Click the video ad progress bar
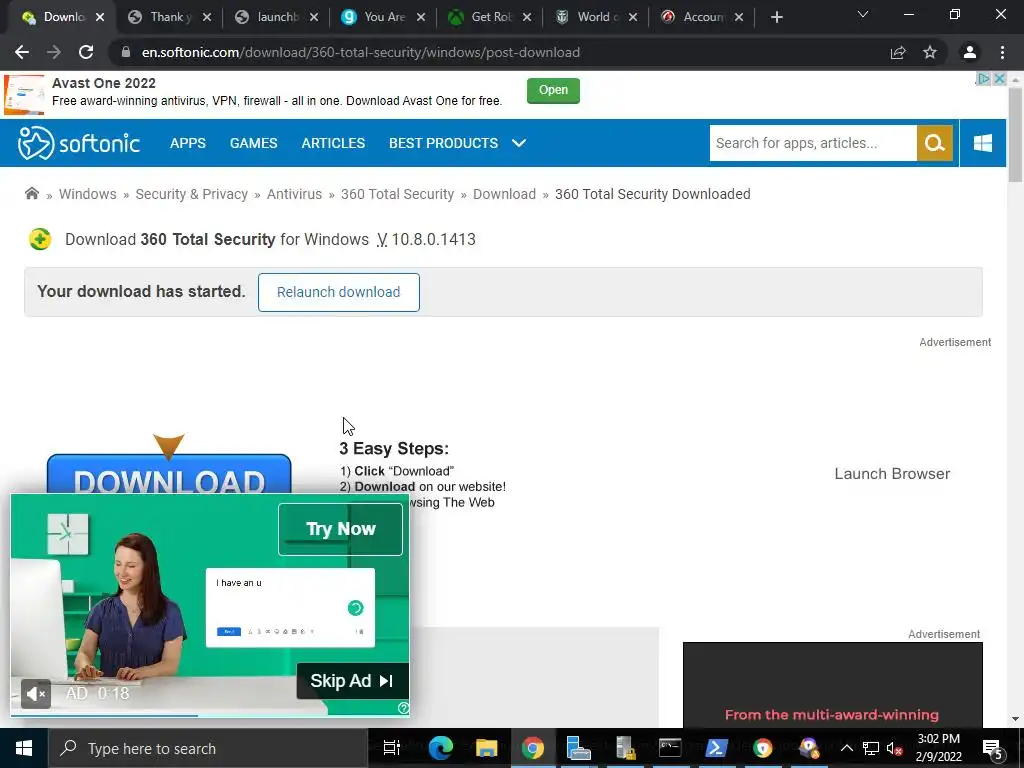 (210, 715)
